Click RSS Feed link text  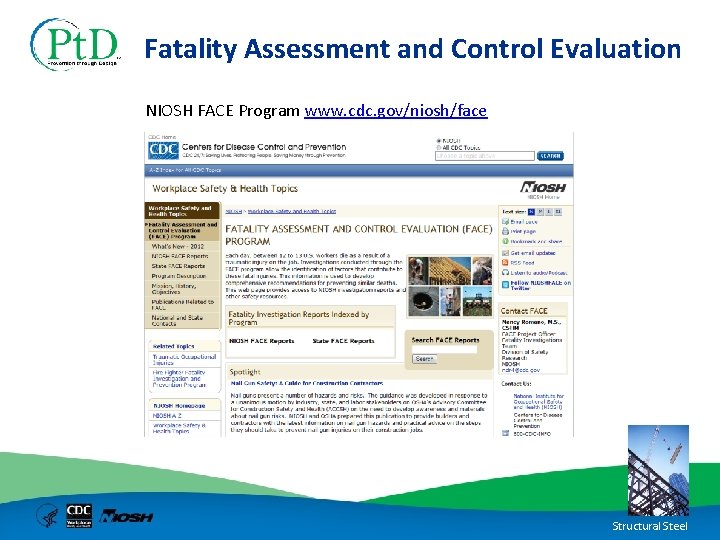[x=523, y=263]
